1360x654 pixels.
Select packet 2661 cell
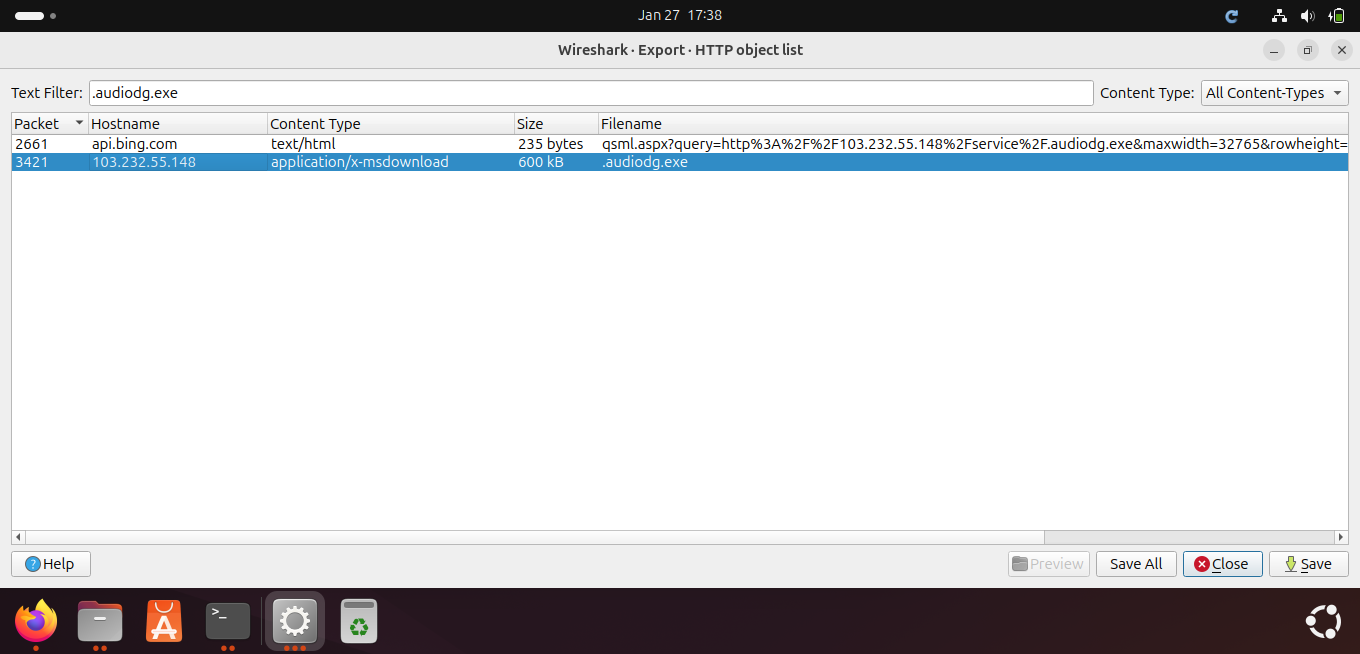point(49,144)
